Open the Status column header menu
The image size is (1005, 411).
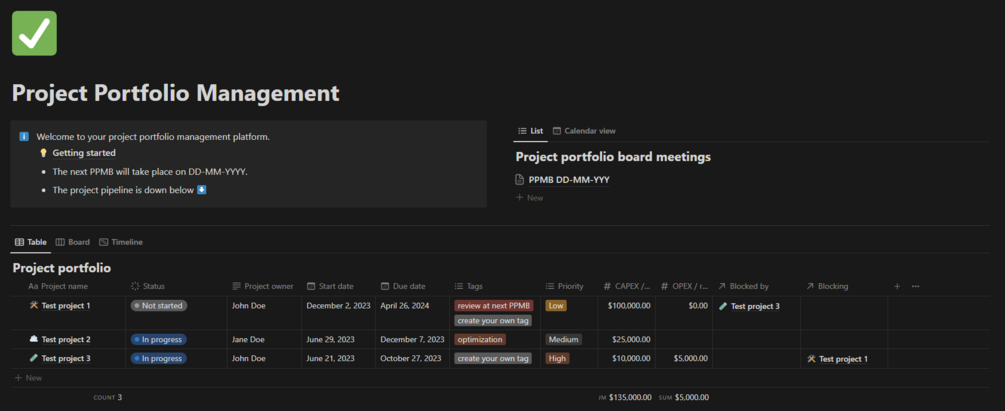click(x=154, y=286)
